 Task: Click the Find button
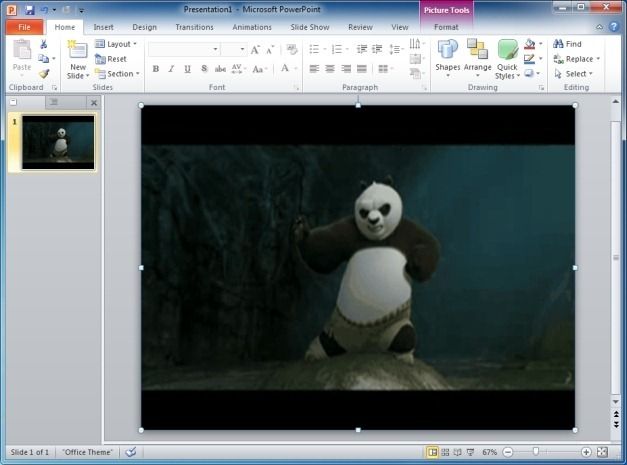(567, 44)
